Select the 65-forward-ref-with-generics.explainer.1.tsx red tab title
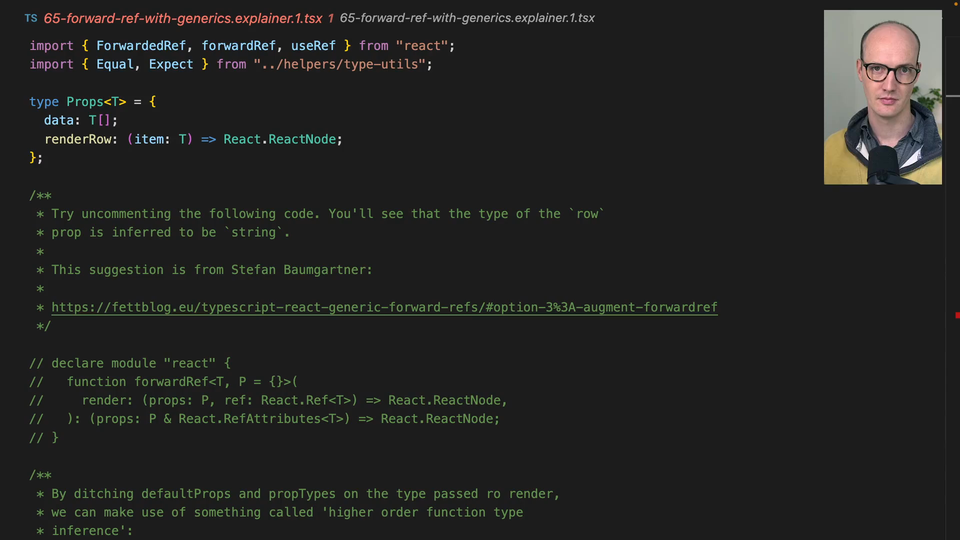The image size is (960, 540). coord(182,19)
